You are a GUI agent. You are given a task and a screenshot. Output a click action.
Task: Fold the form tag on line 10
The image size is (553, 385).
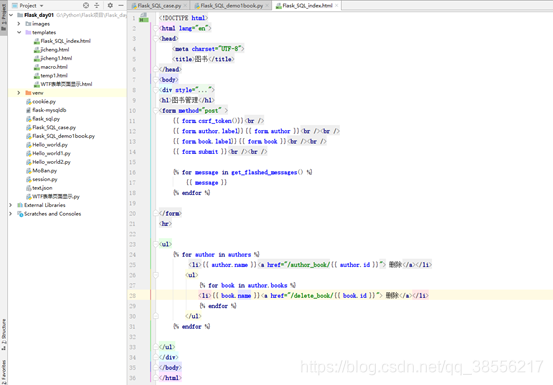(x=156, y=110)
